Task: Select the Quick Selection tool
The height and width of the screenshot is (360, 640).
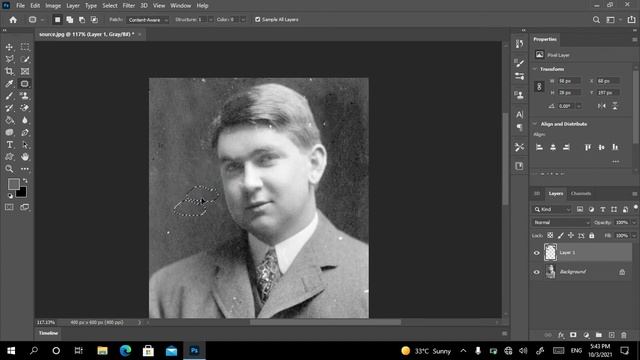Action: pyautogui.click(x=25, y=59)
